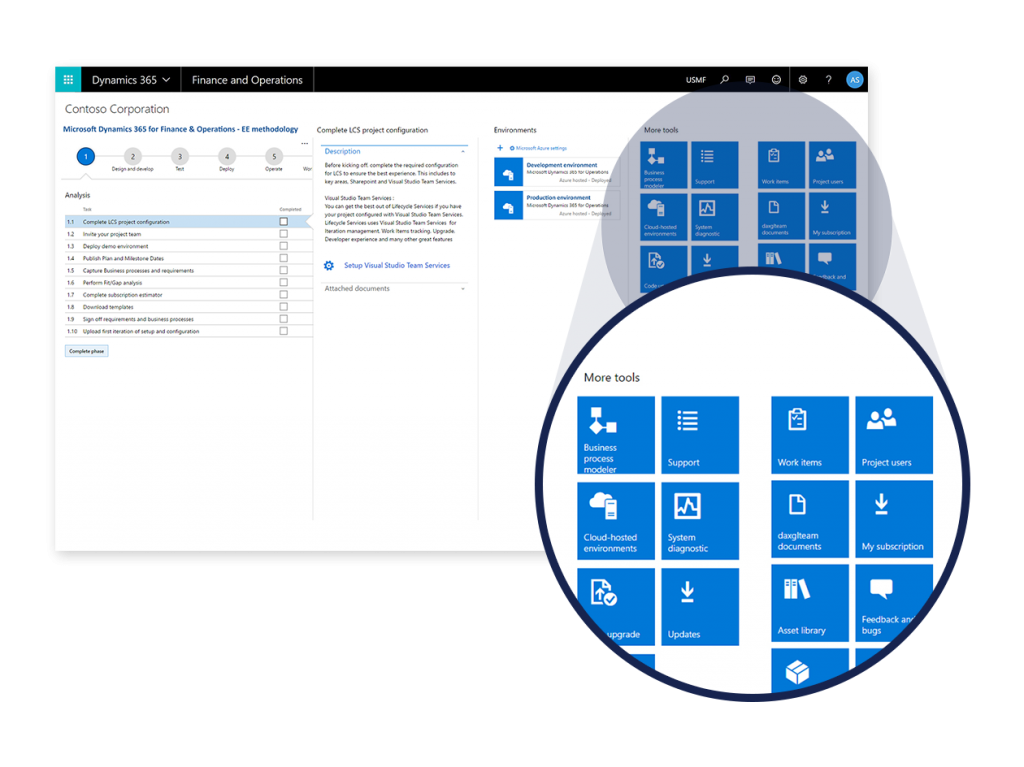Click the EE methodology title link
This screenshot has height=767, width=1024.
point(180,129)
